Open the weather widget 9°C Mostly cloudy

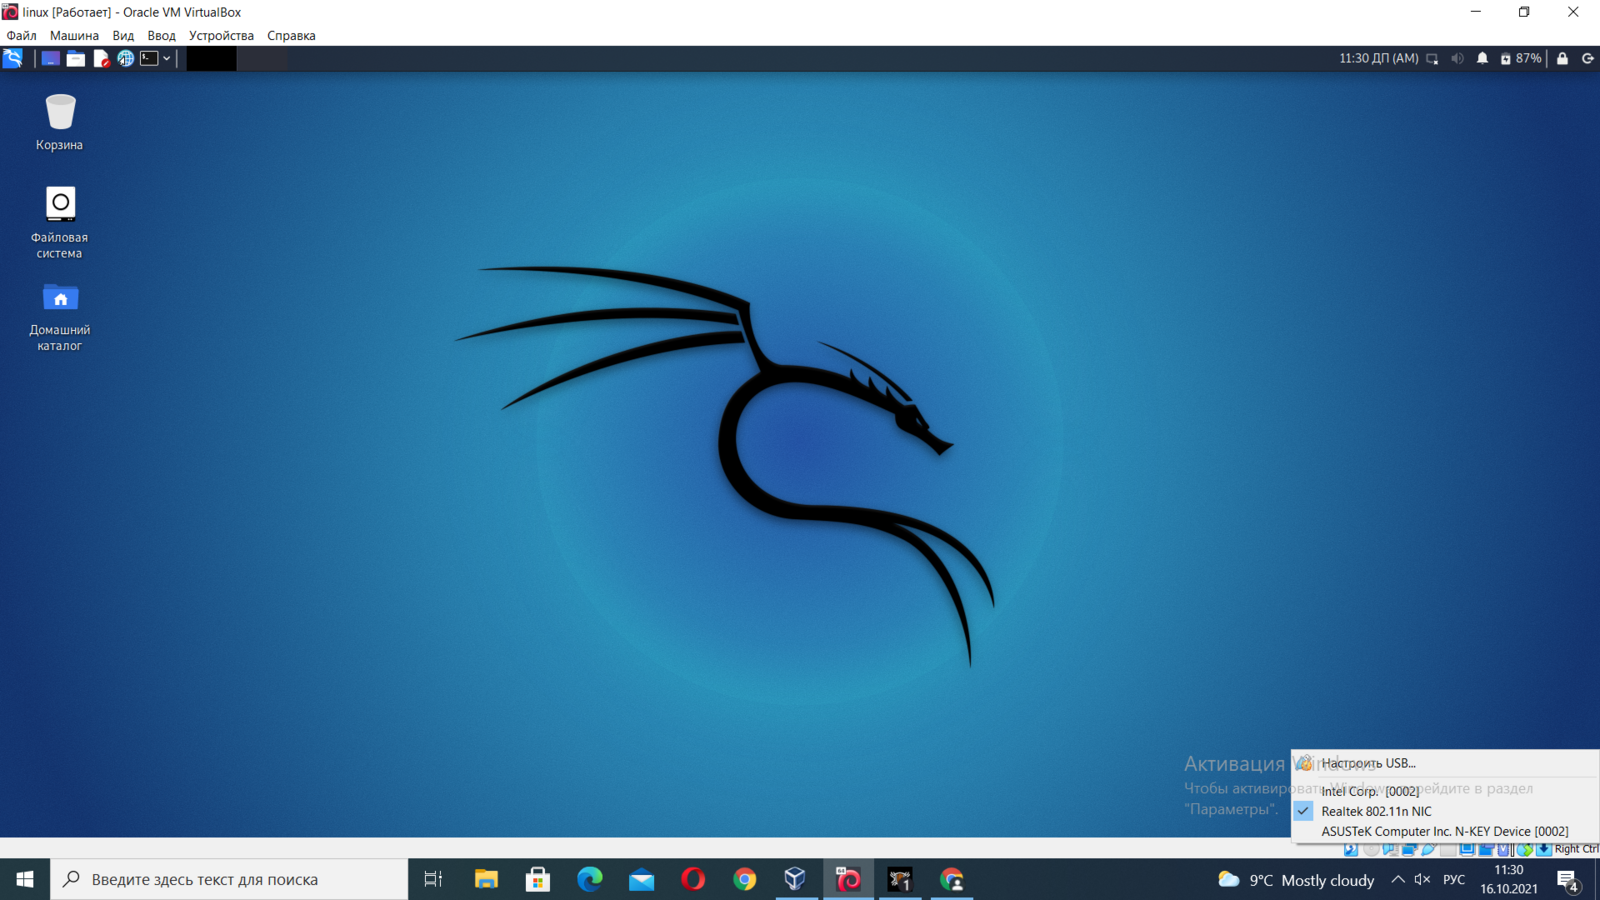[x=1296, y=880]
